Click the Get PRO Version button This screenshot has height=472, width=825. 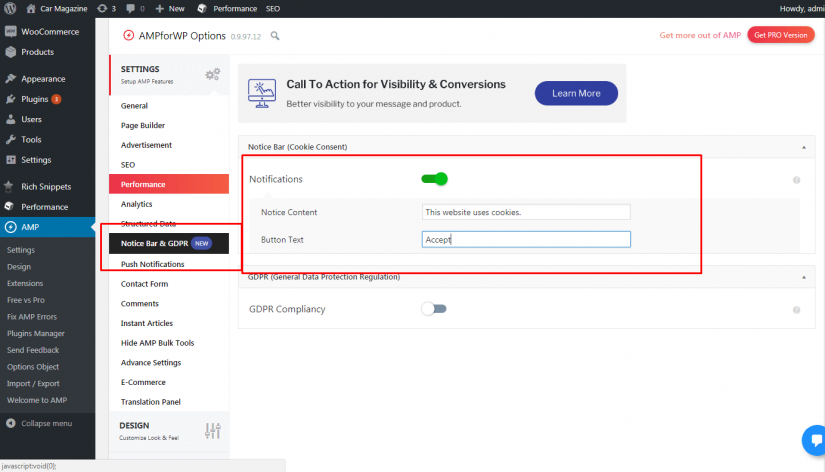[781, 35]
